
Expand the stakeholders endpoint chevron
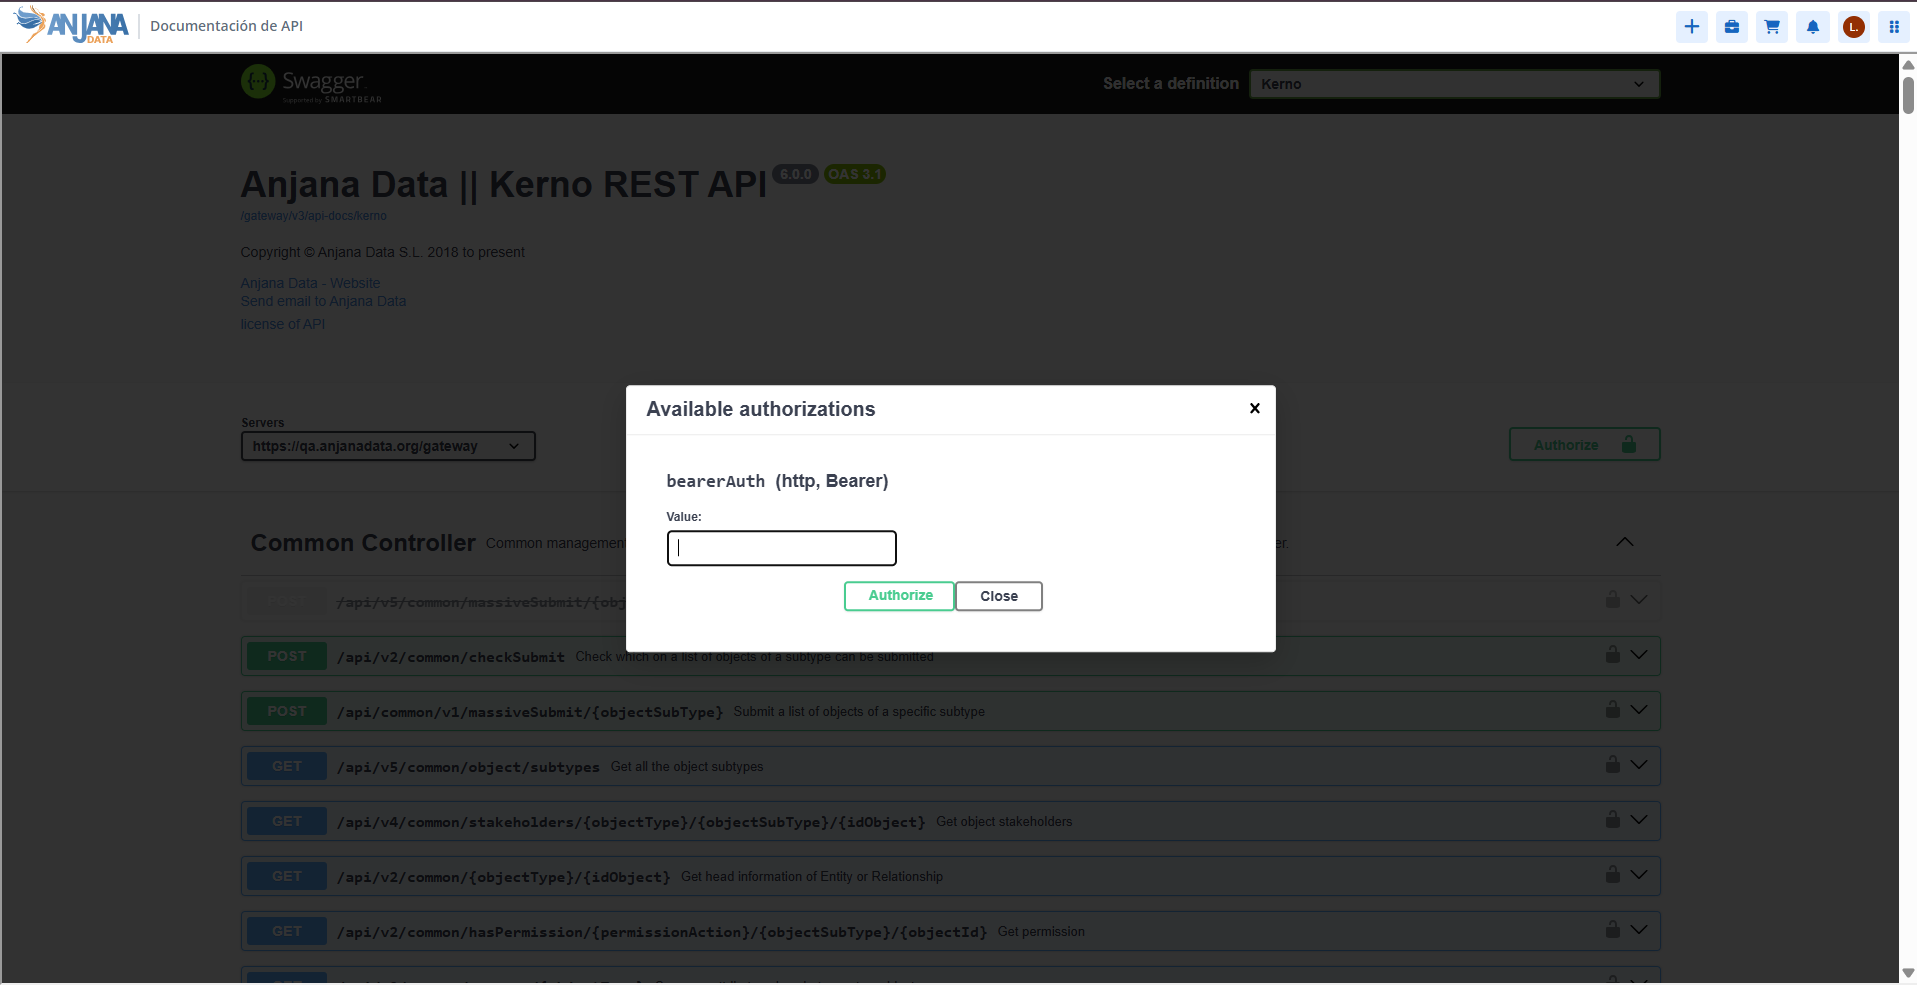(x=1639, y=820)
